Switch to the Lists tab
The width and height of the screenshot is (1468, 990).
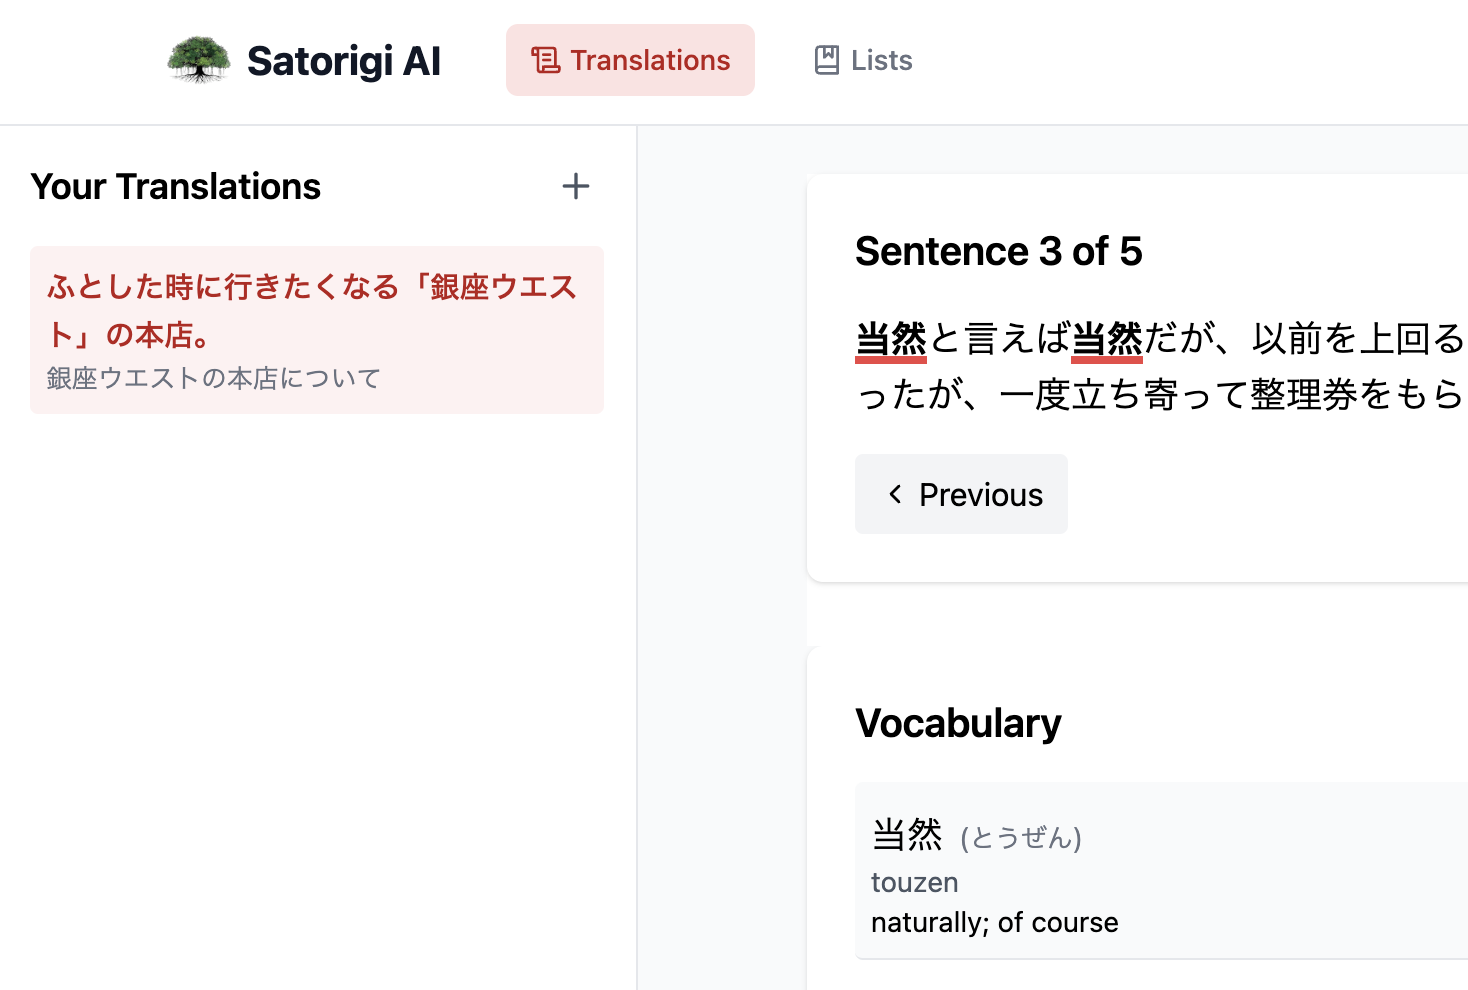[862, 60]
